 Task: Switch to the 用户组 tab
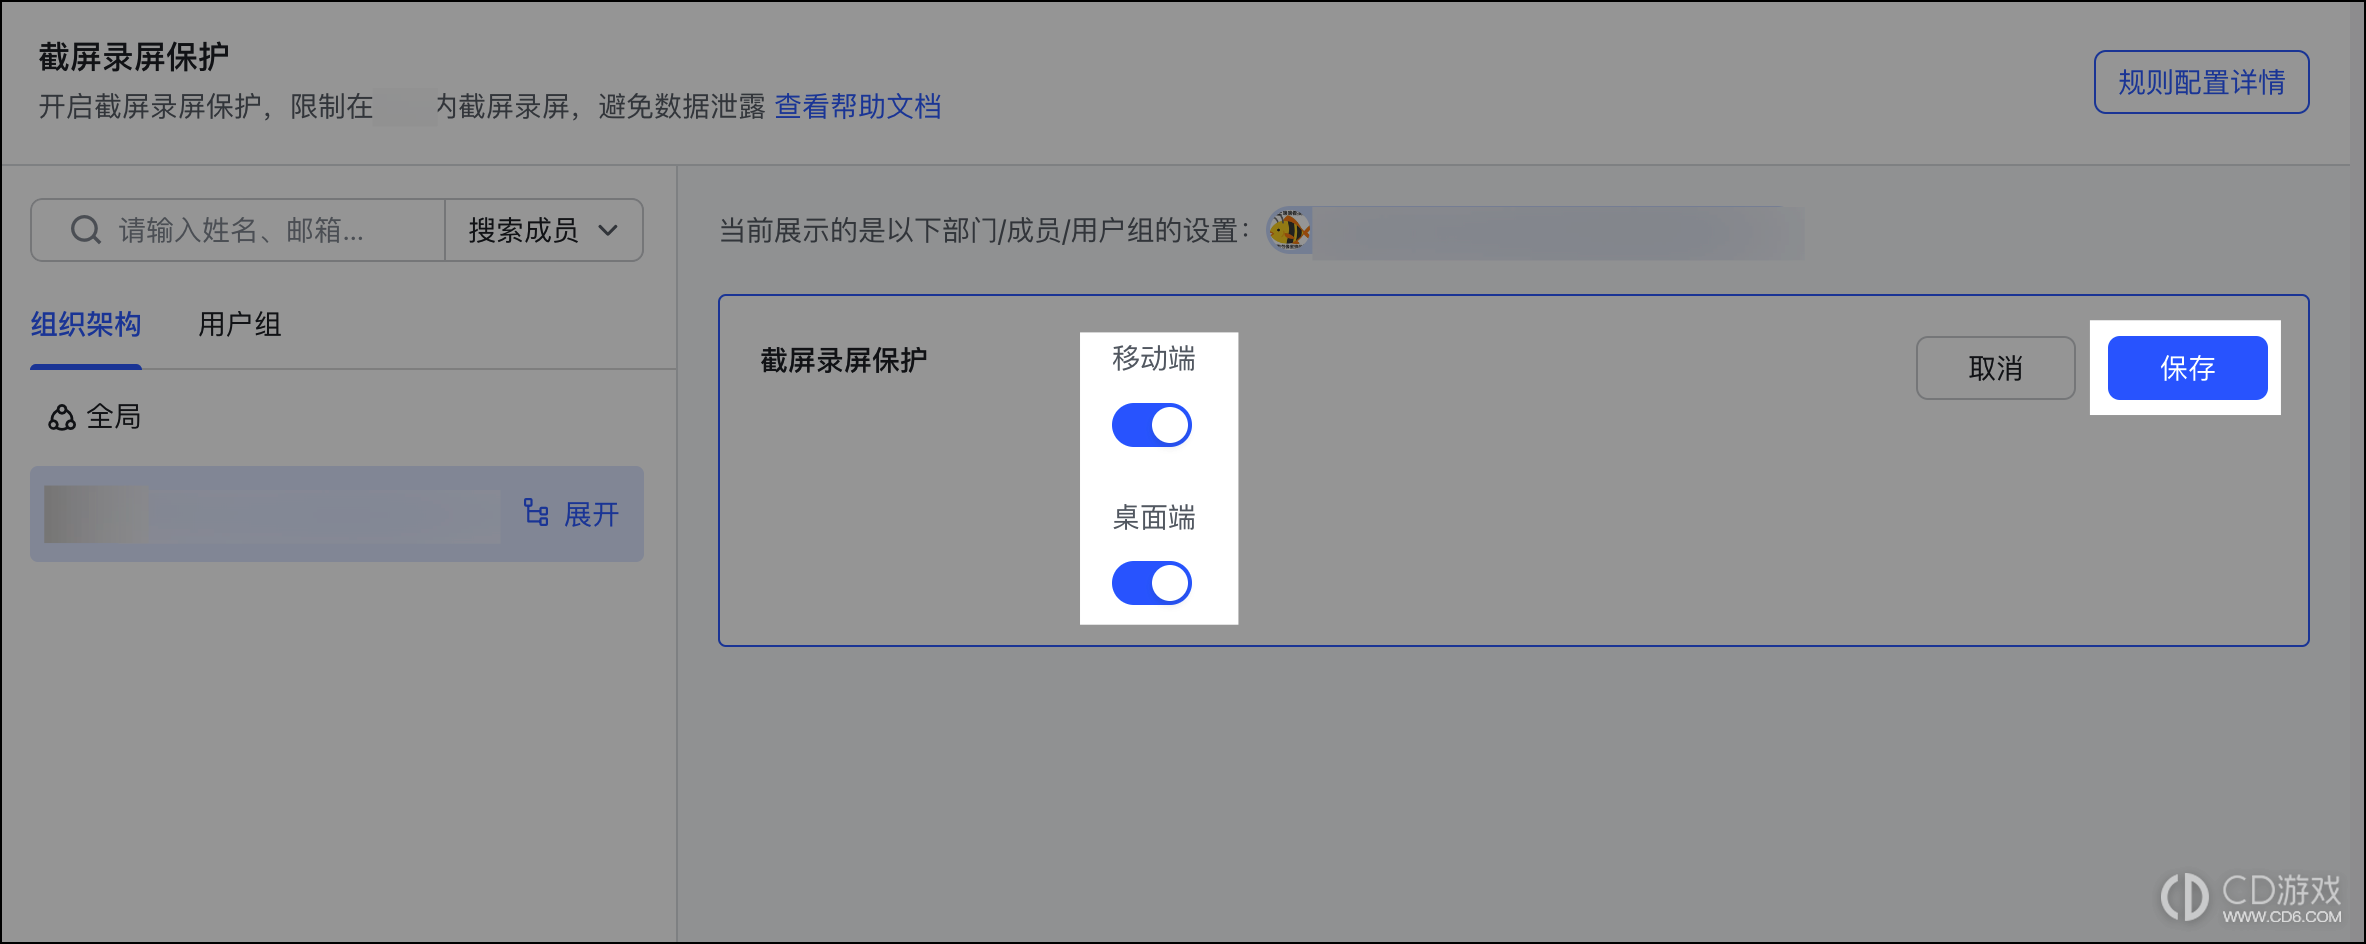[240, 324]
